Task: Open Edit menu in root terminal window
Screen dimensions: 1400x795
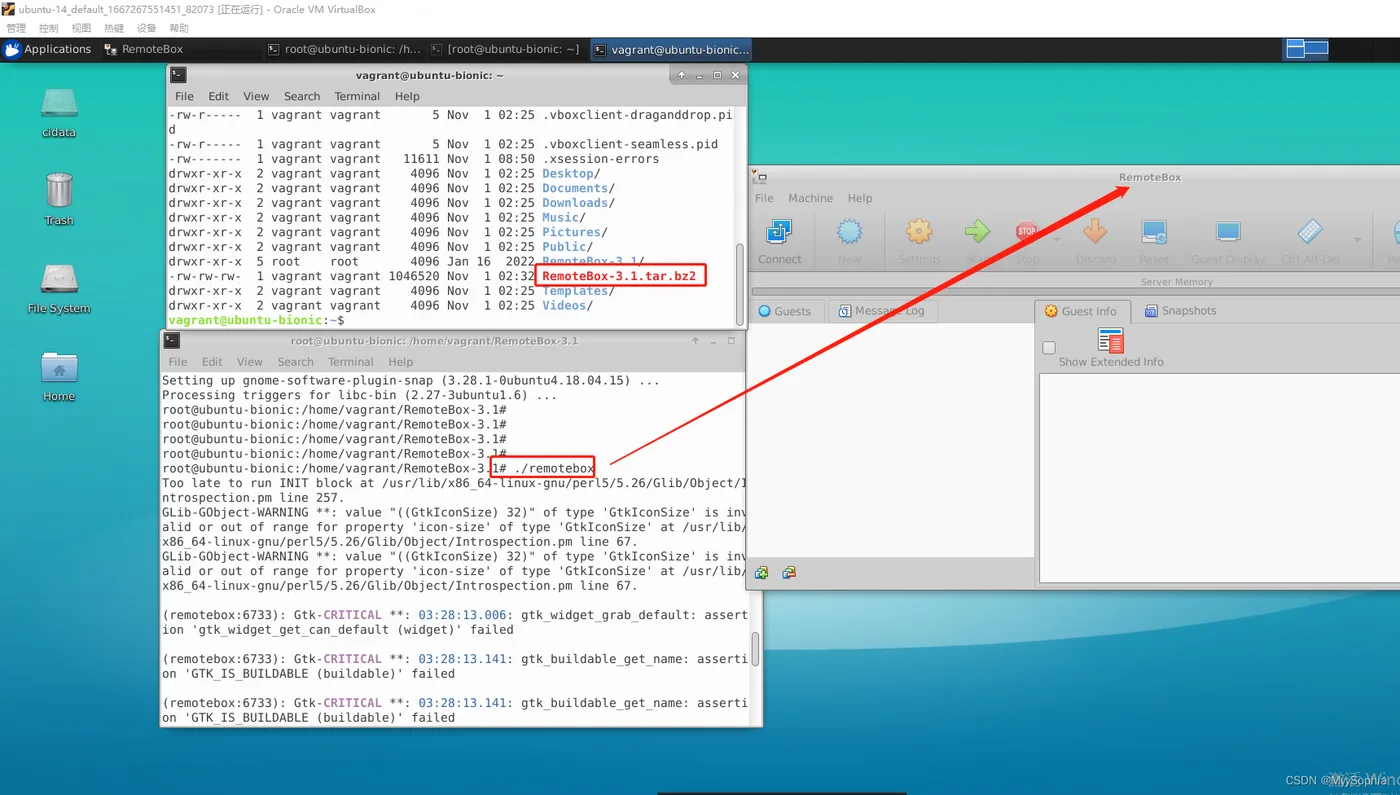Action: (x=212, y=362)
